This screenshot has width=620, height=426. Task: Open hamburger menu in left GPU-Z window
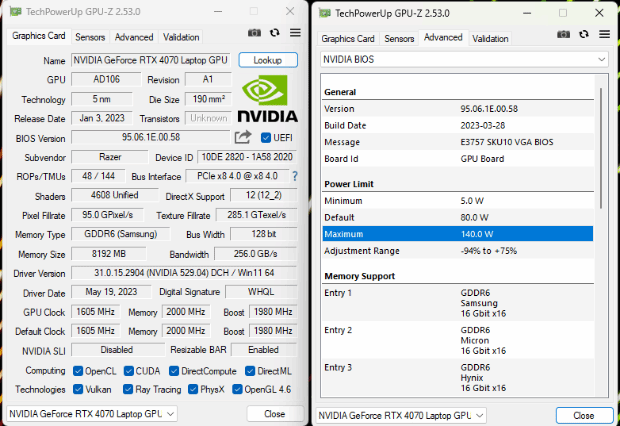tap(295, 32)
